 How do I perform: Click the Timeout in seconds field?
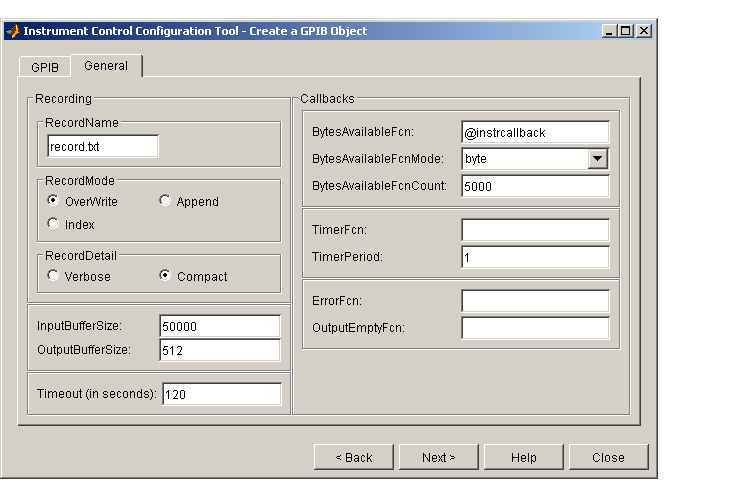[x=222, y=394]
